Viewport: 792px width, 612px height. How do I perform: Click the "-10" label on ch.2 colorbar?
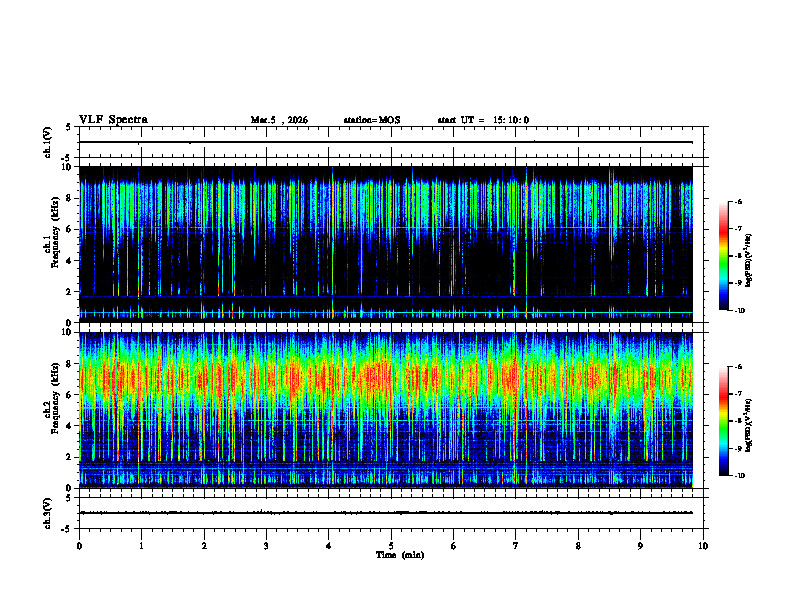(740, 476)
